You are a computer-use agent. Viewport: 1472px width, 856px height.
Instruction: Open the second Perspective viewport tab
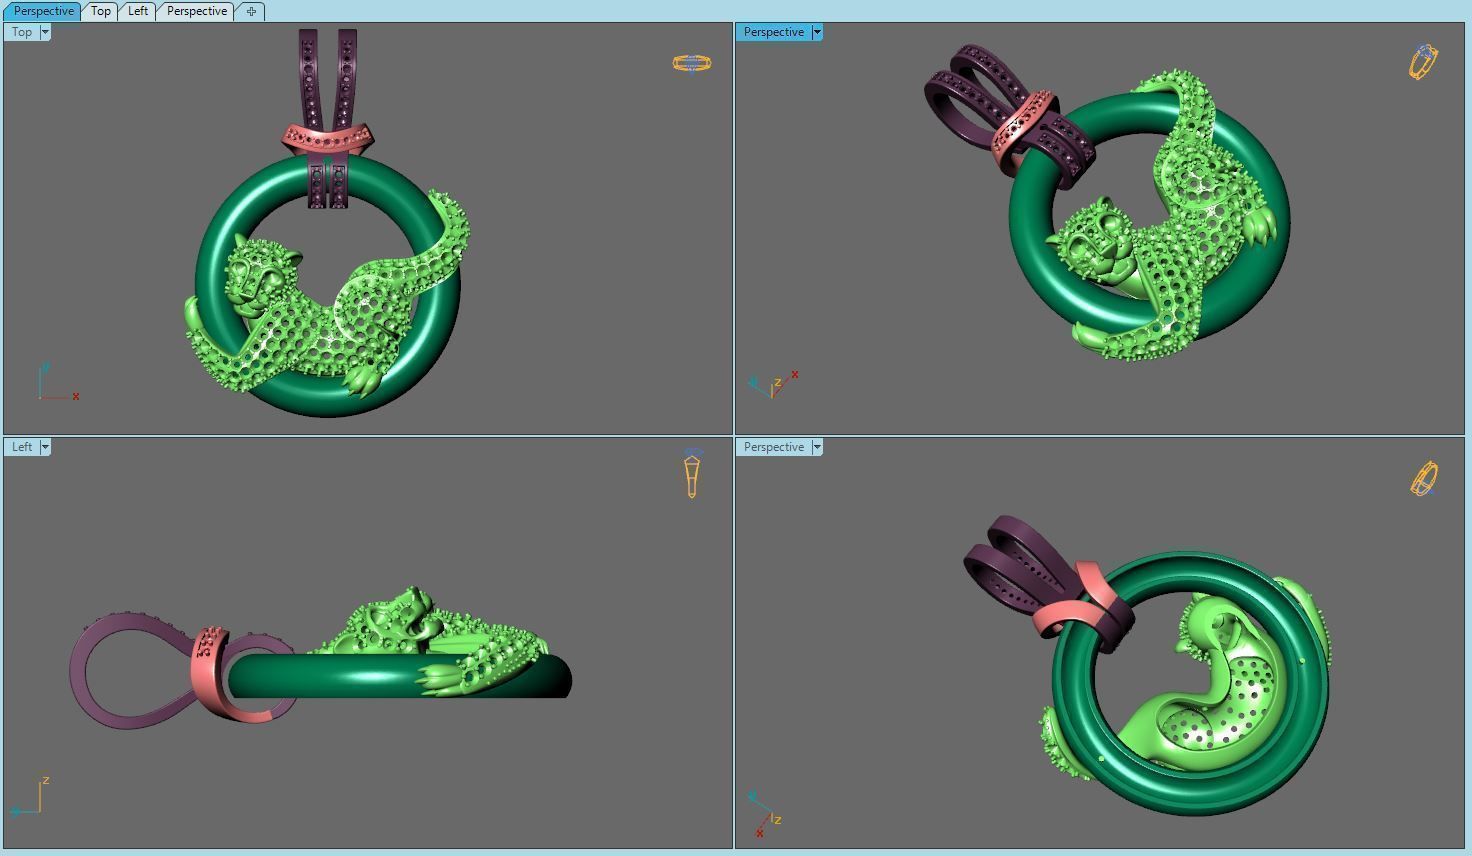[x=196, y=11]
